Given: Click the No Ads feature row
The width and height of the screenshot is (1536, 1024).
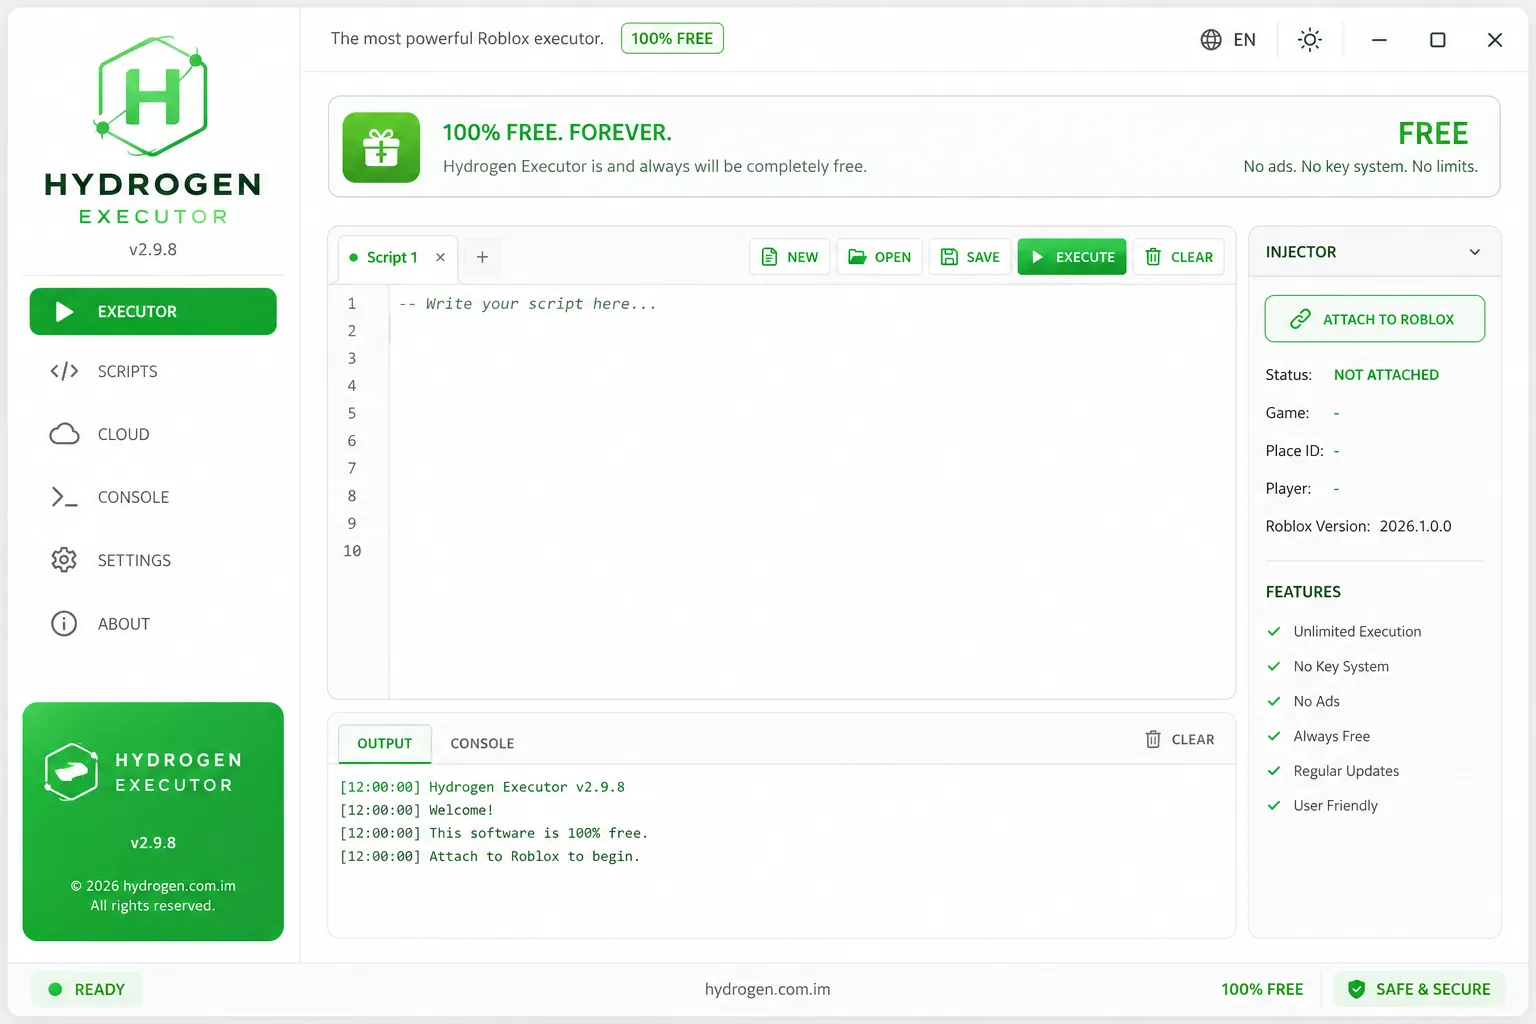Looking at the screenshot, I should click(x=1303, y=702).
